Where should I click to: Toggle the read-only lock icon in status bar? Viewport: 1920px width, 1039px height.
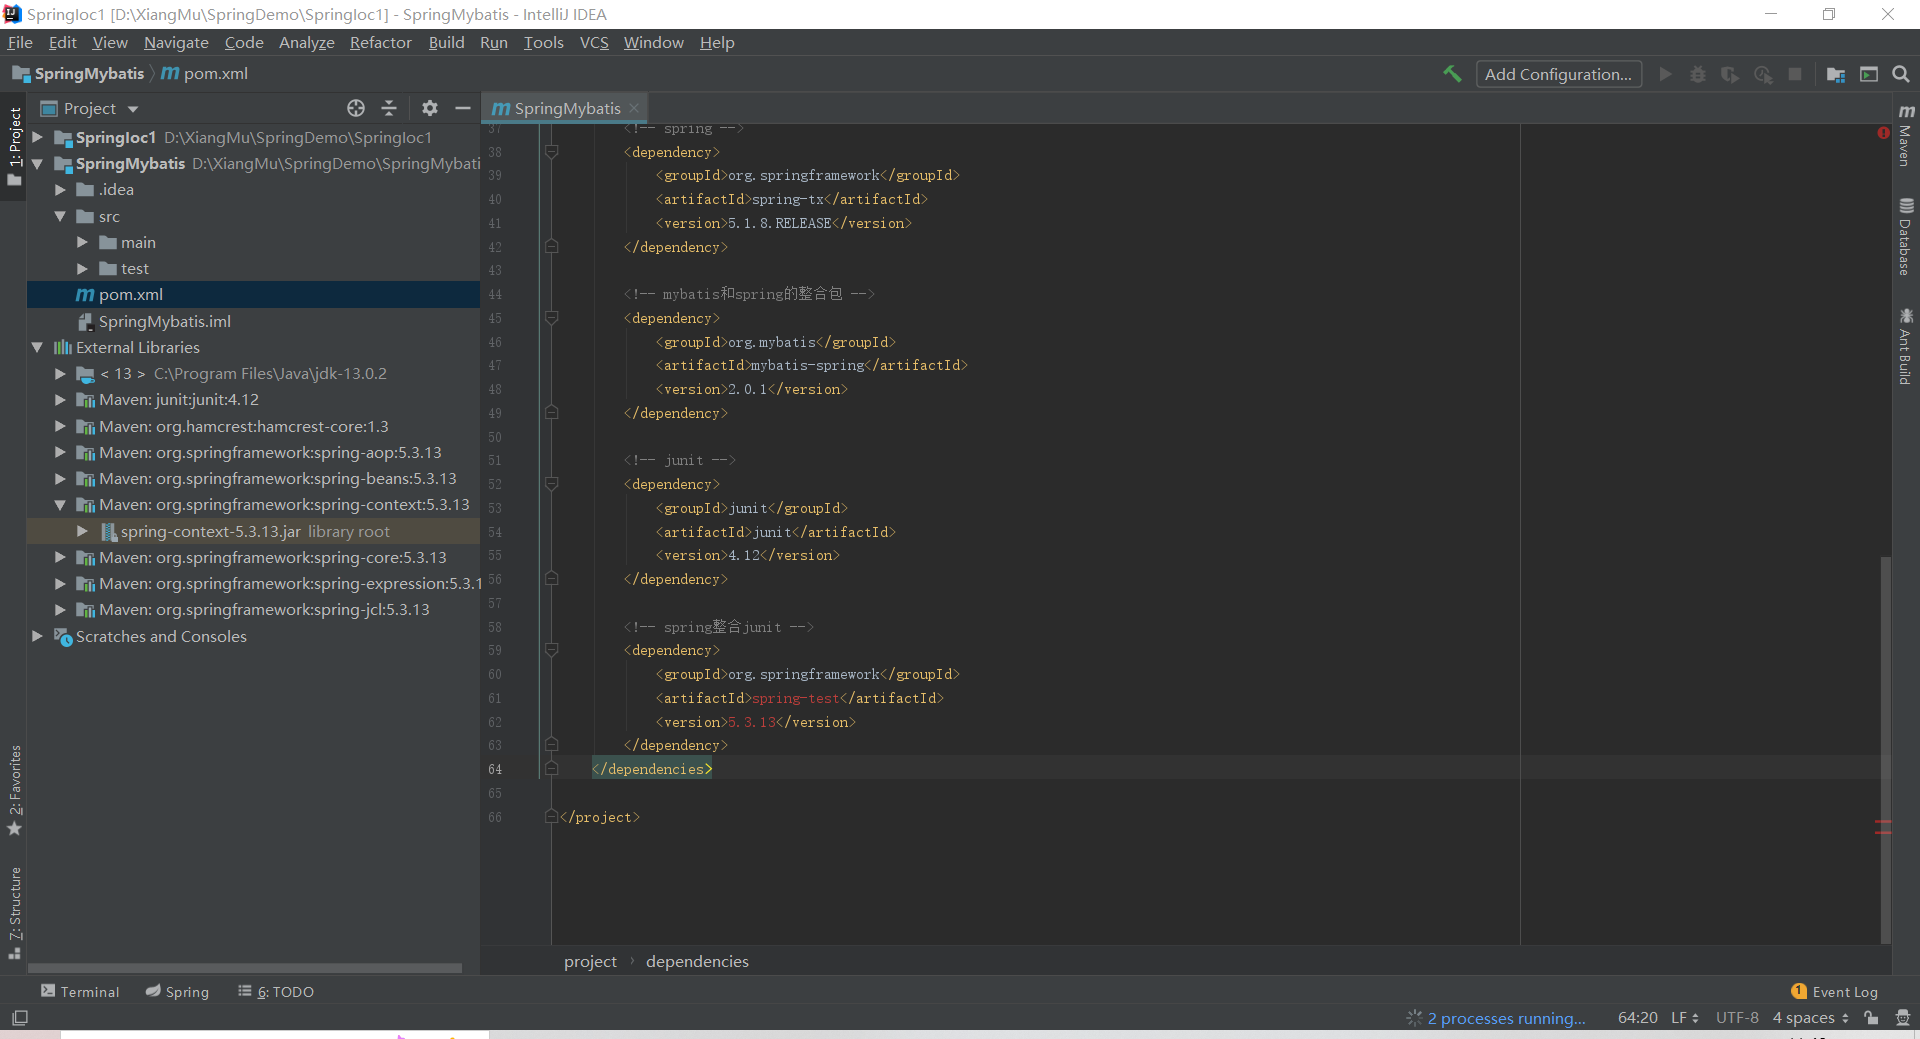[1871, 1018]
